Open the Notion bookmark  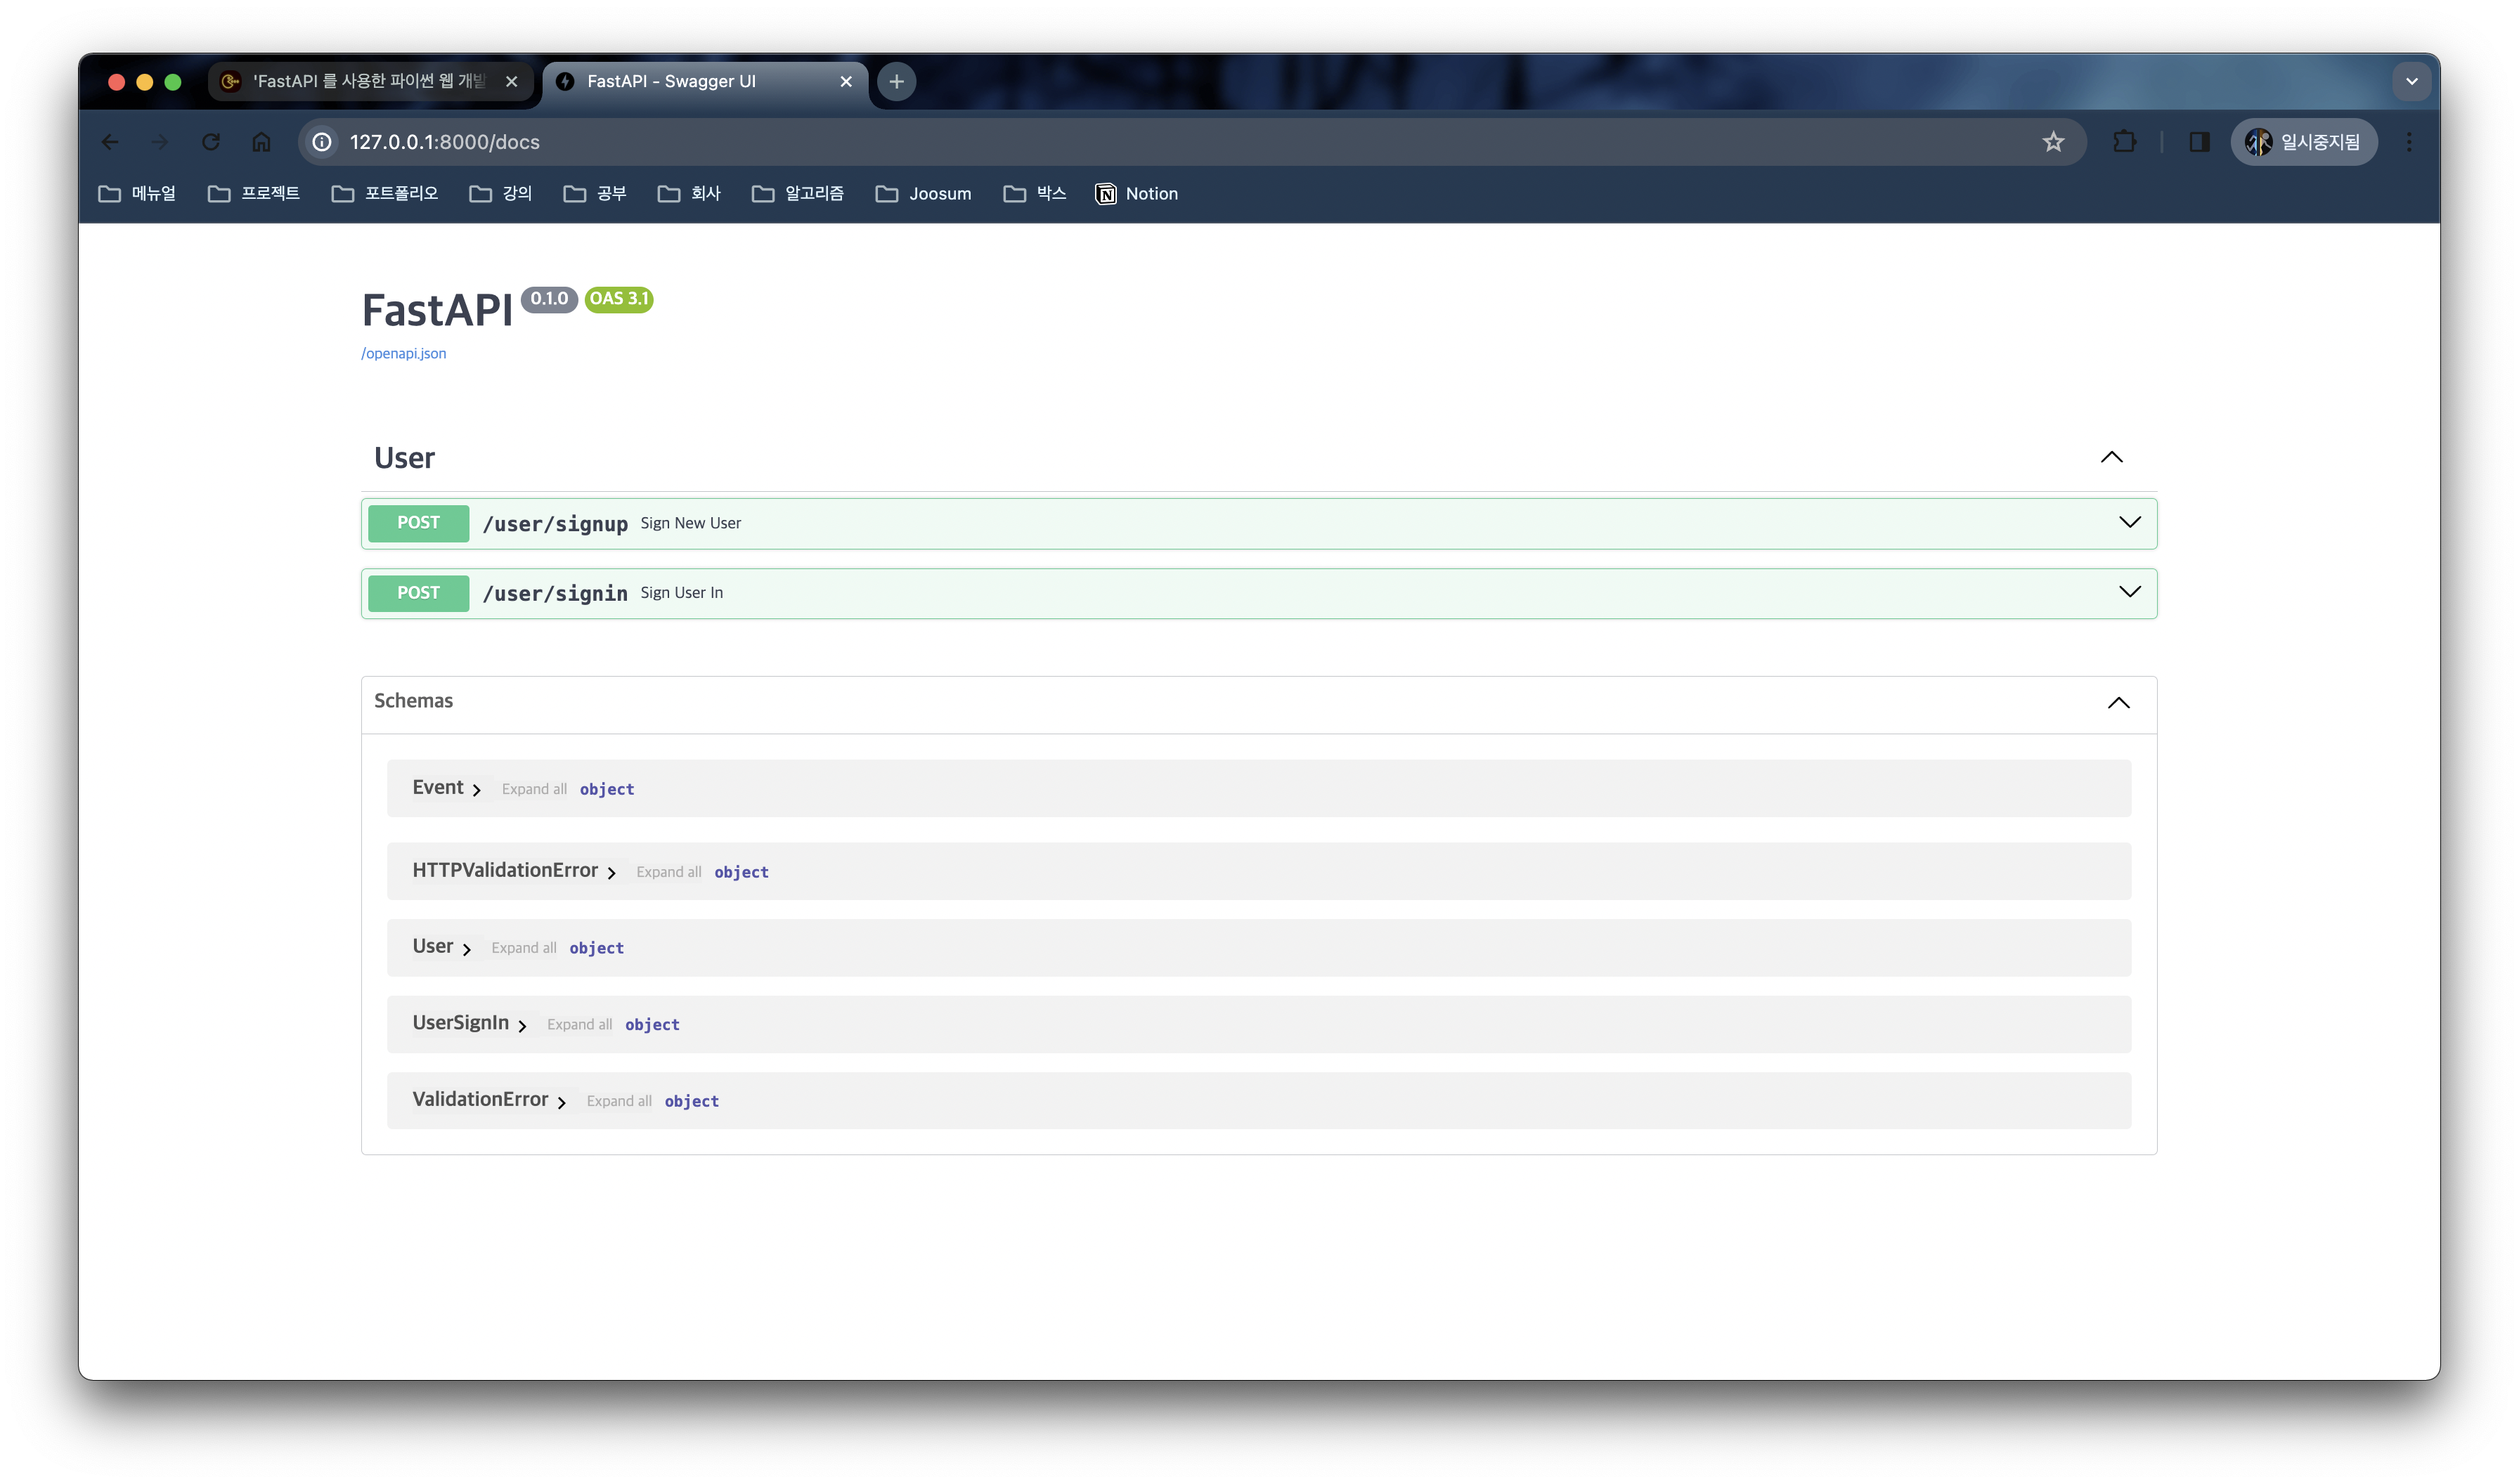(1137, 194)
